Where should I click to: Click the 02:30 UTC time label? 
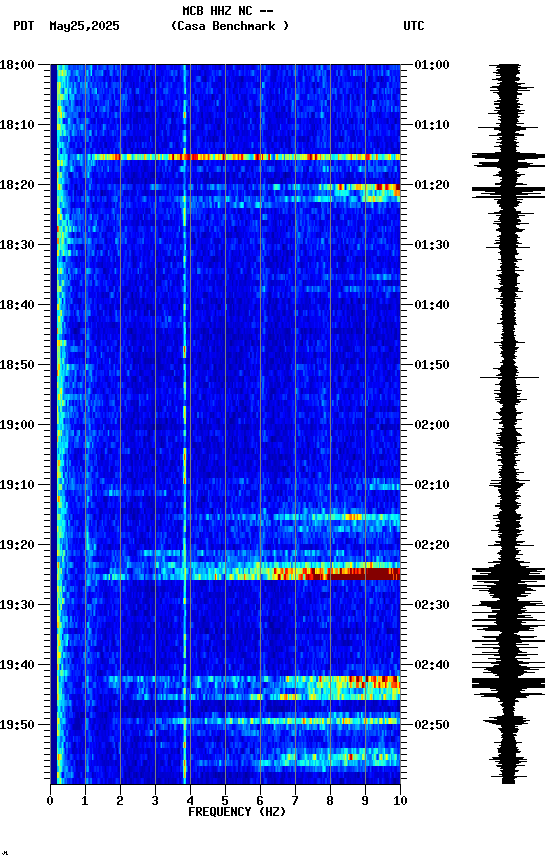pos(432,606)
